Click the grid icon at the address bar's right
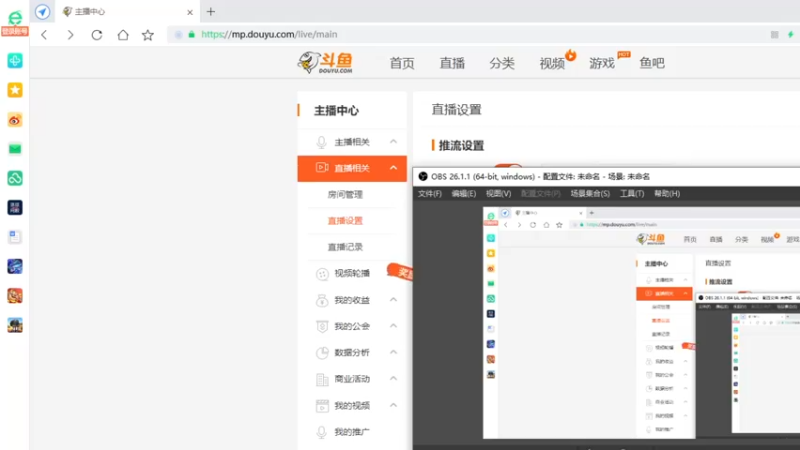Viewport: 800px width, 450px height. tap(774, 35)
